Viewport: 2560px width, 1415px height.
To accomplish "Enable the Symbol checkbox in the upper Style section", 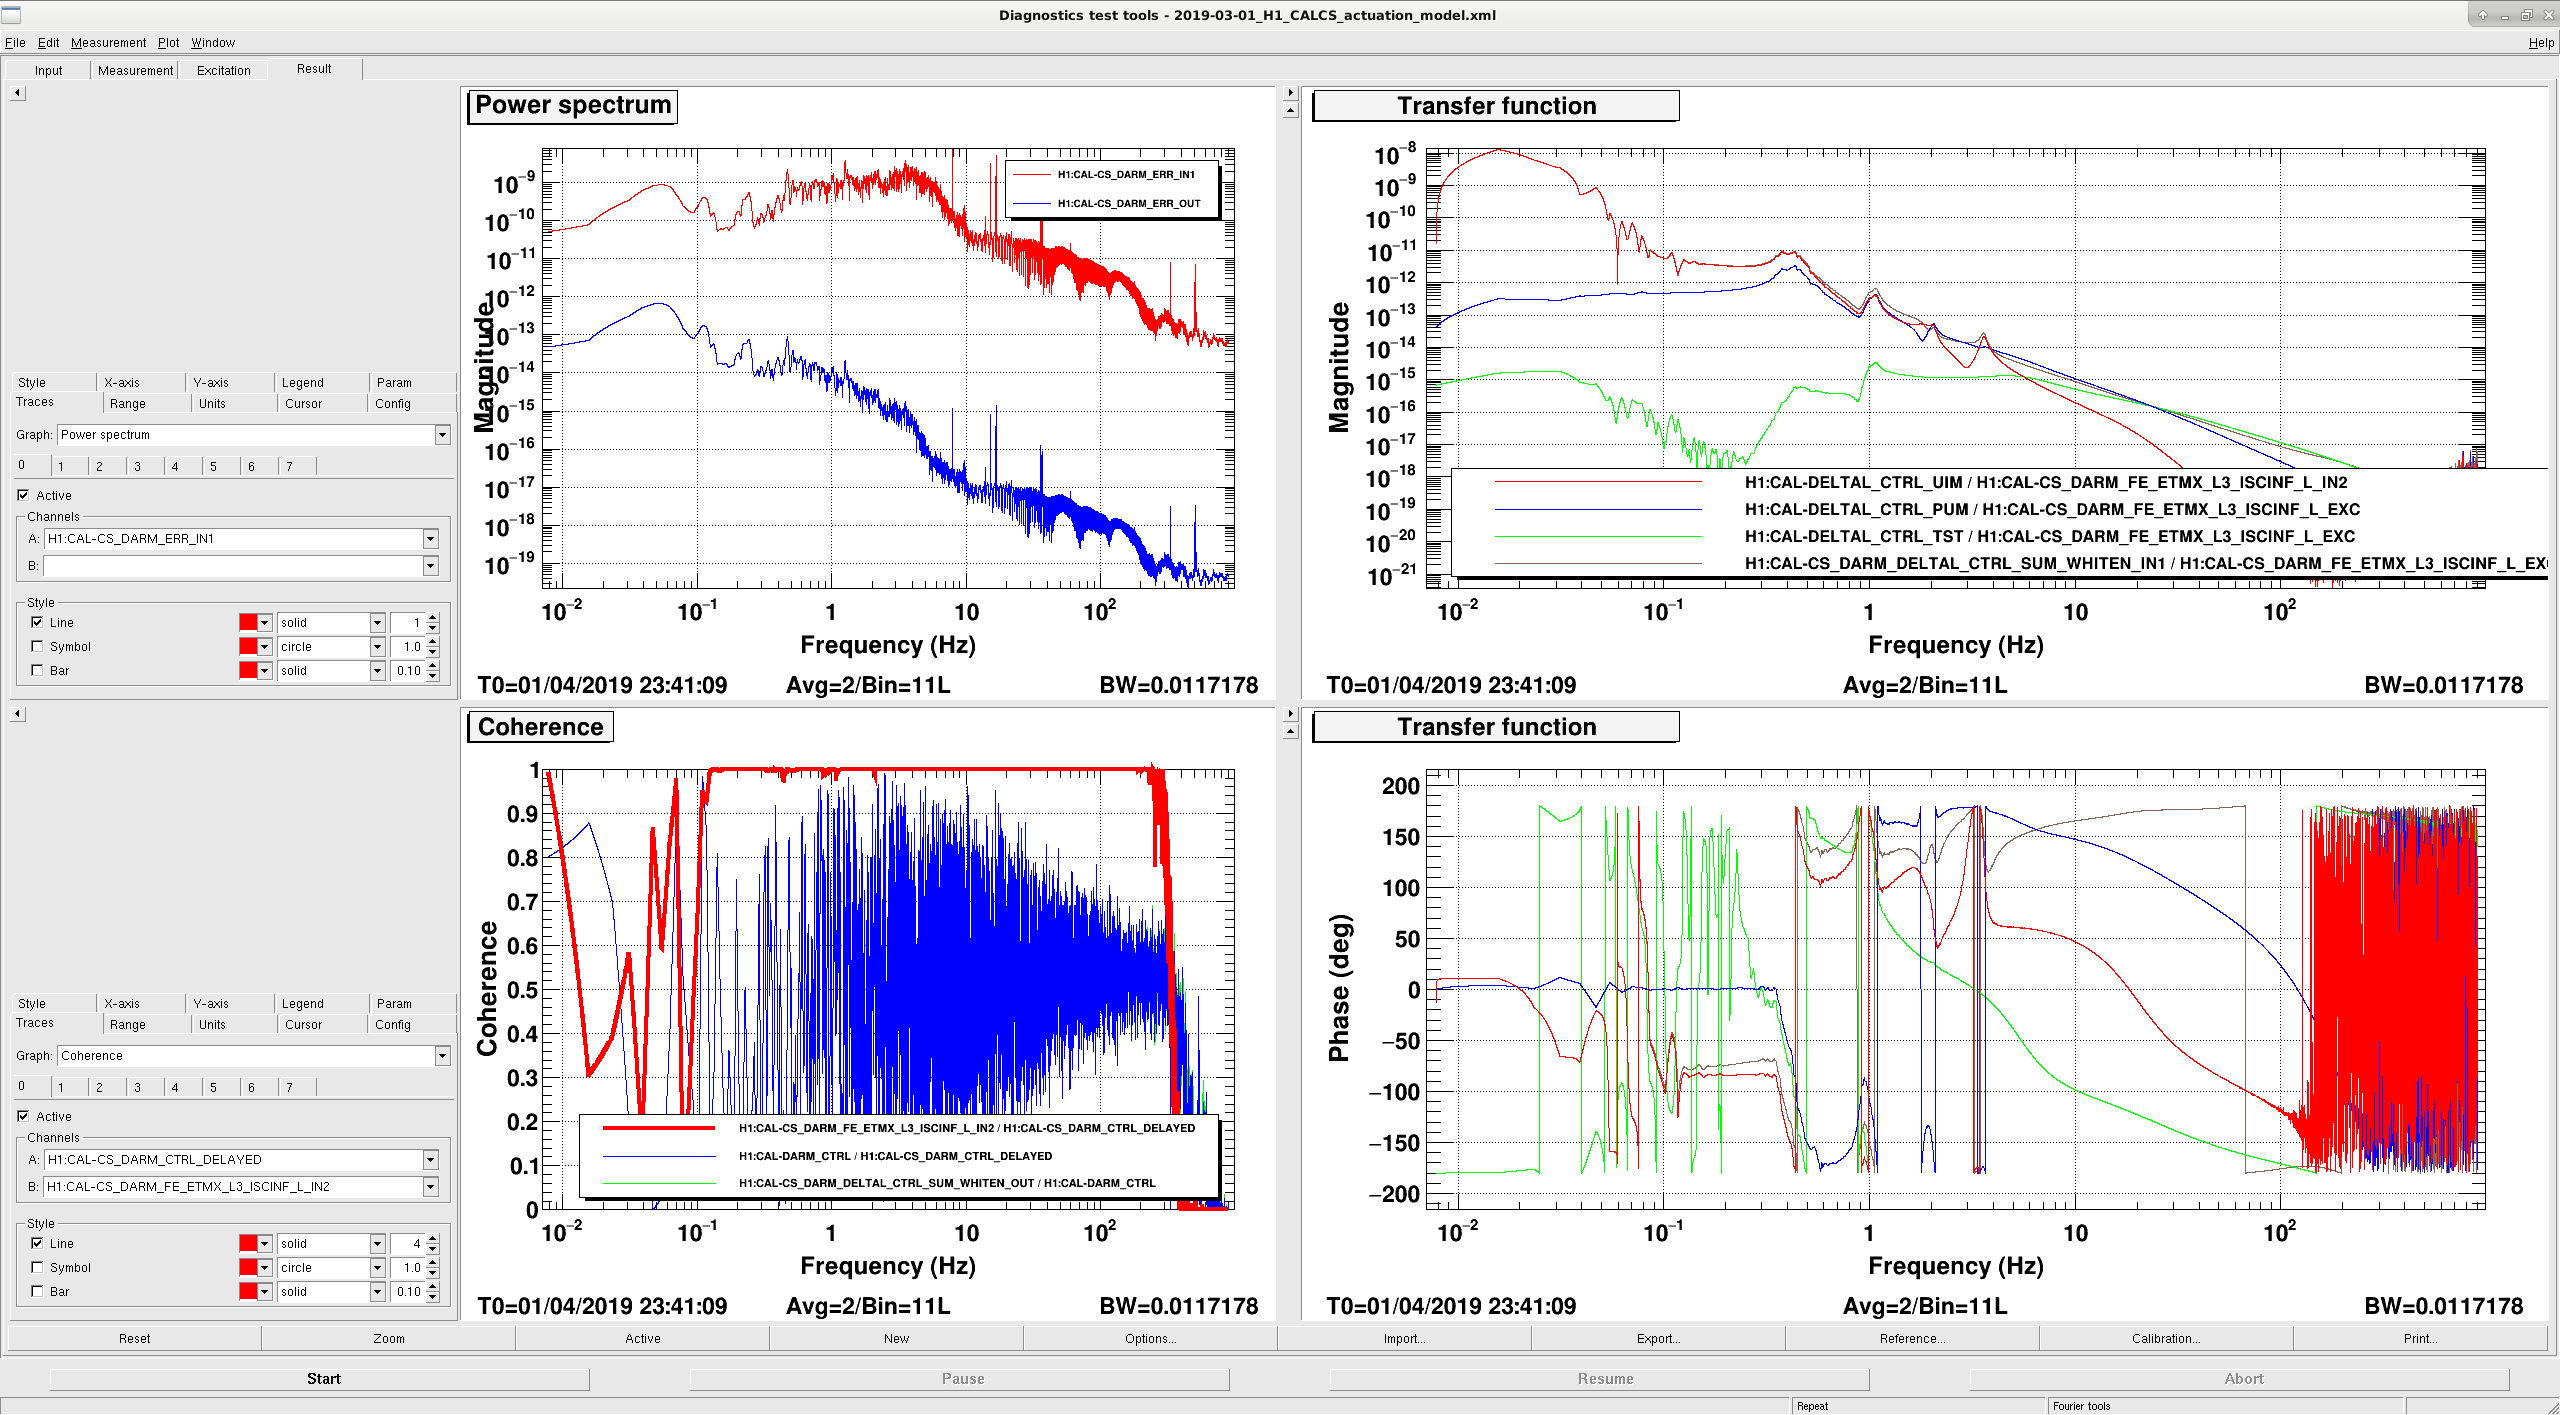I will 37,646.
